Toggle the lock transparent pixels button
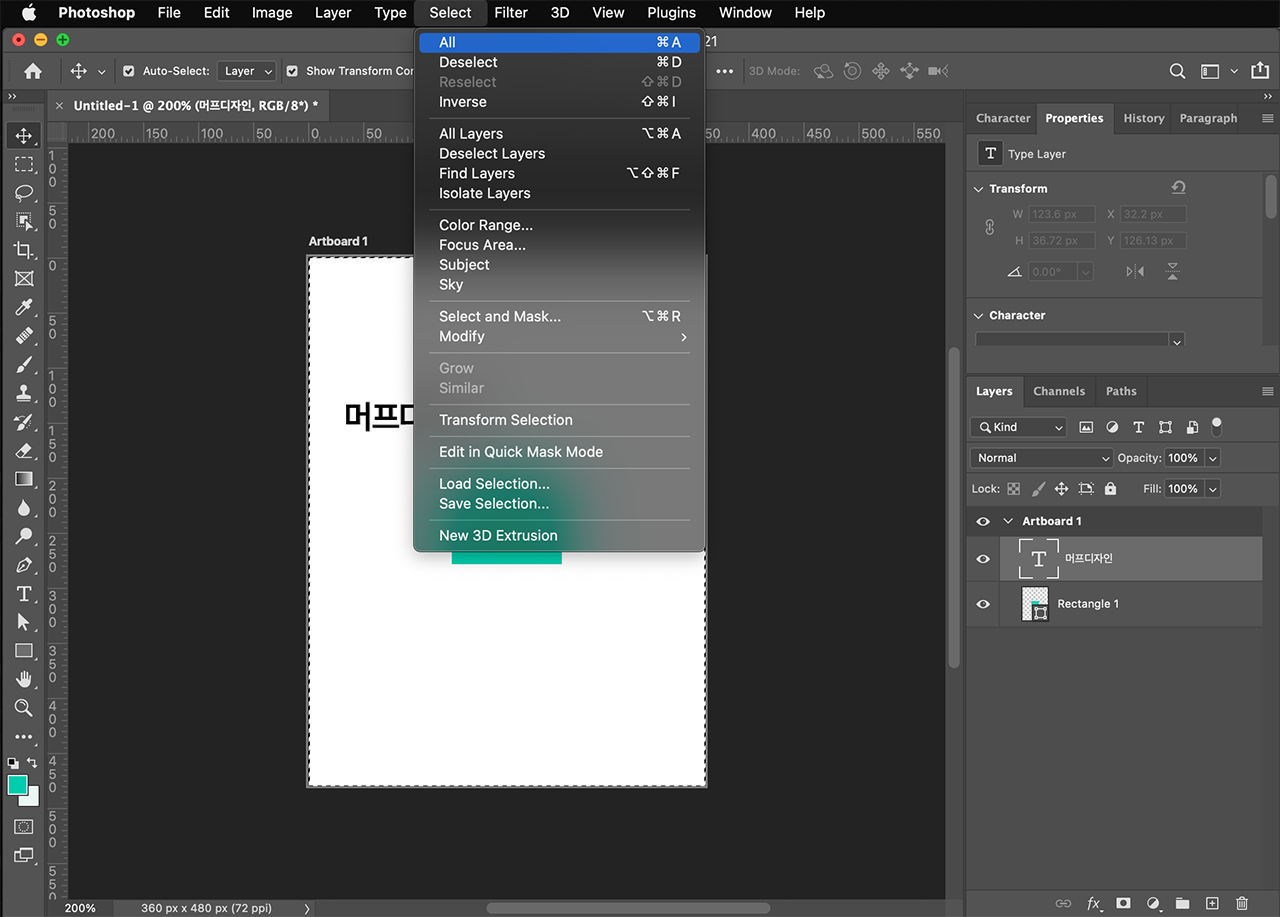Screen dimensions: 1280x917 coord(1014,489)
